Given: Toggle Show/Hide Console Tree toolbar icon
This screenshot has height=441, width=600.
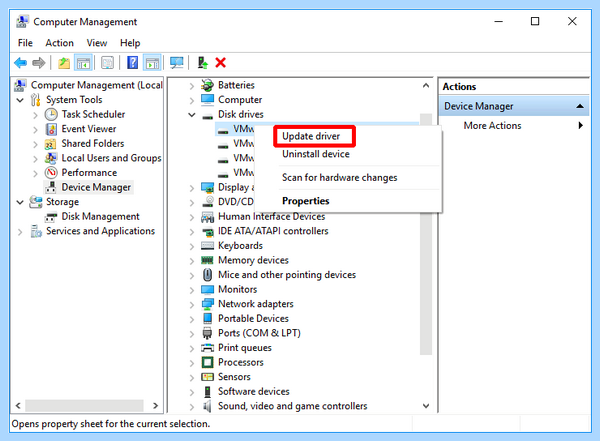Looking at the screenshot, I should pyautogui.click(x=83, y=62).
